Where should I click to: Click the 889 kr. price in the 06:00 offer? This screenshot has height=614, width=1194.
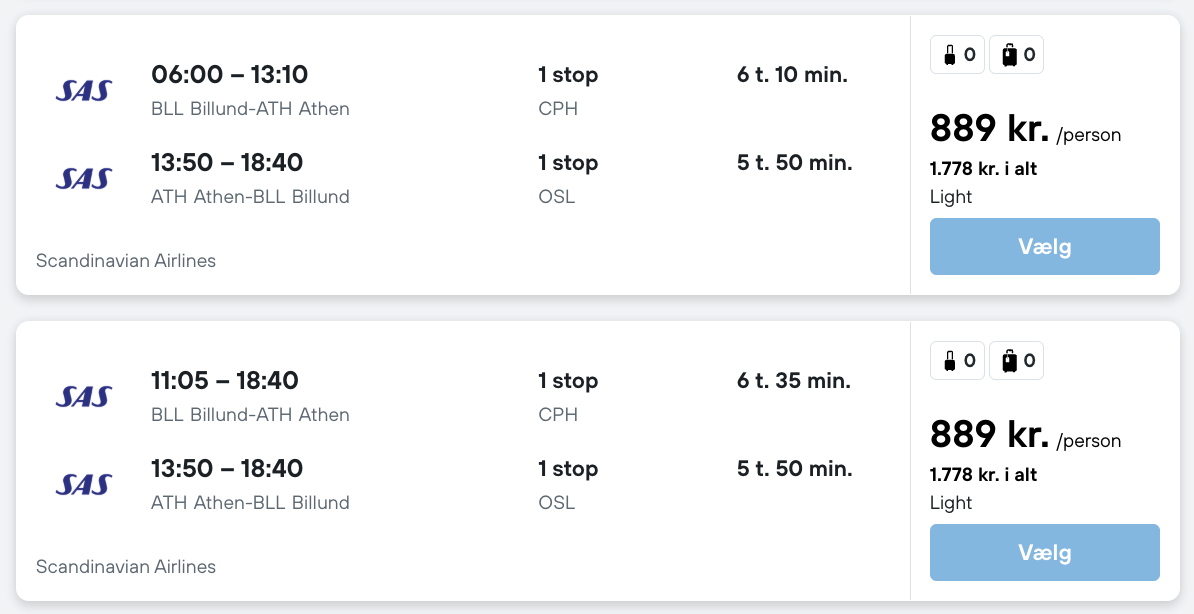pyautogui.click(x=989, y=129)
